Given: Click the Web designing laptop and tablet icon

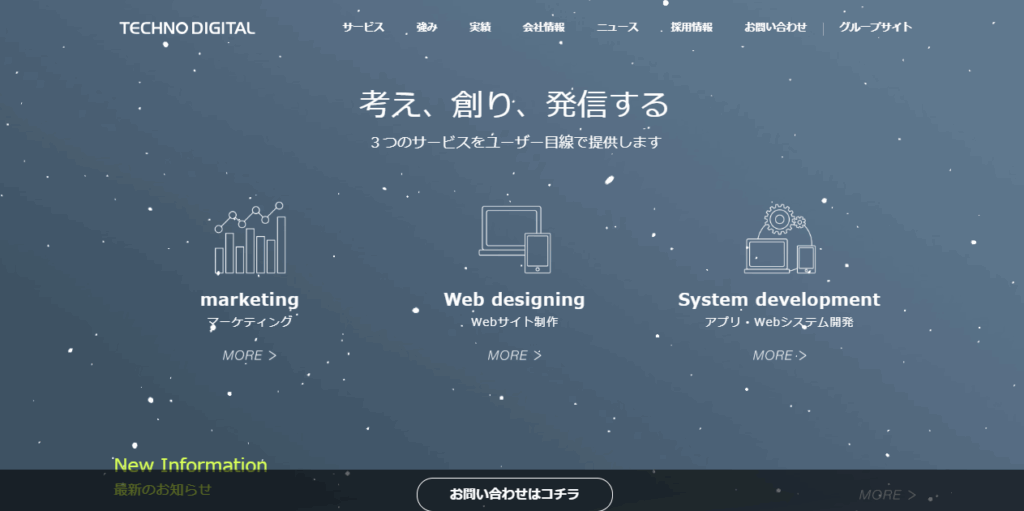Looking at the screenshot, I should (515, 239).
